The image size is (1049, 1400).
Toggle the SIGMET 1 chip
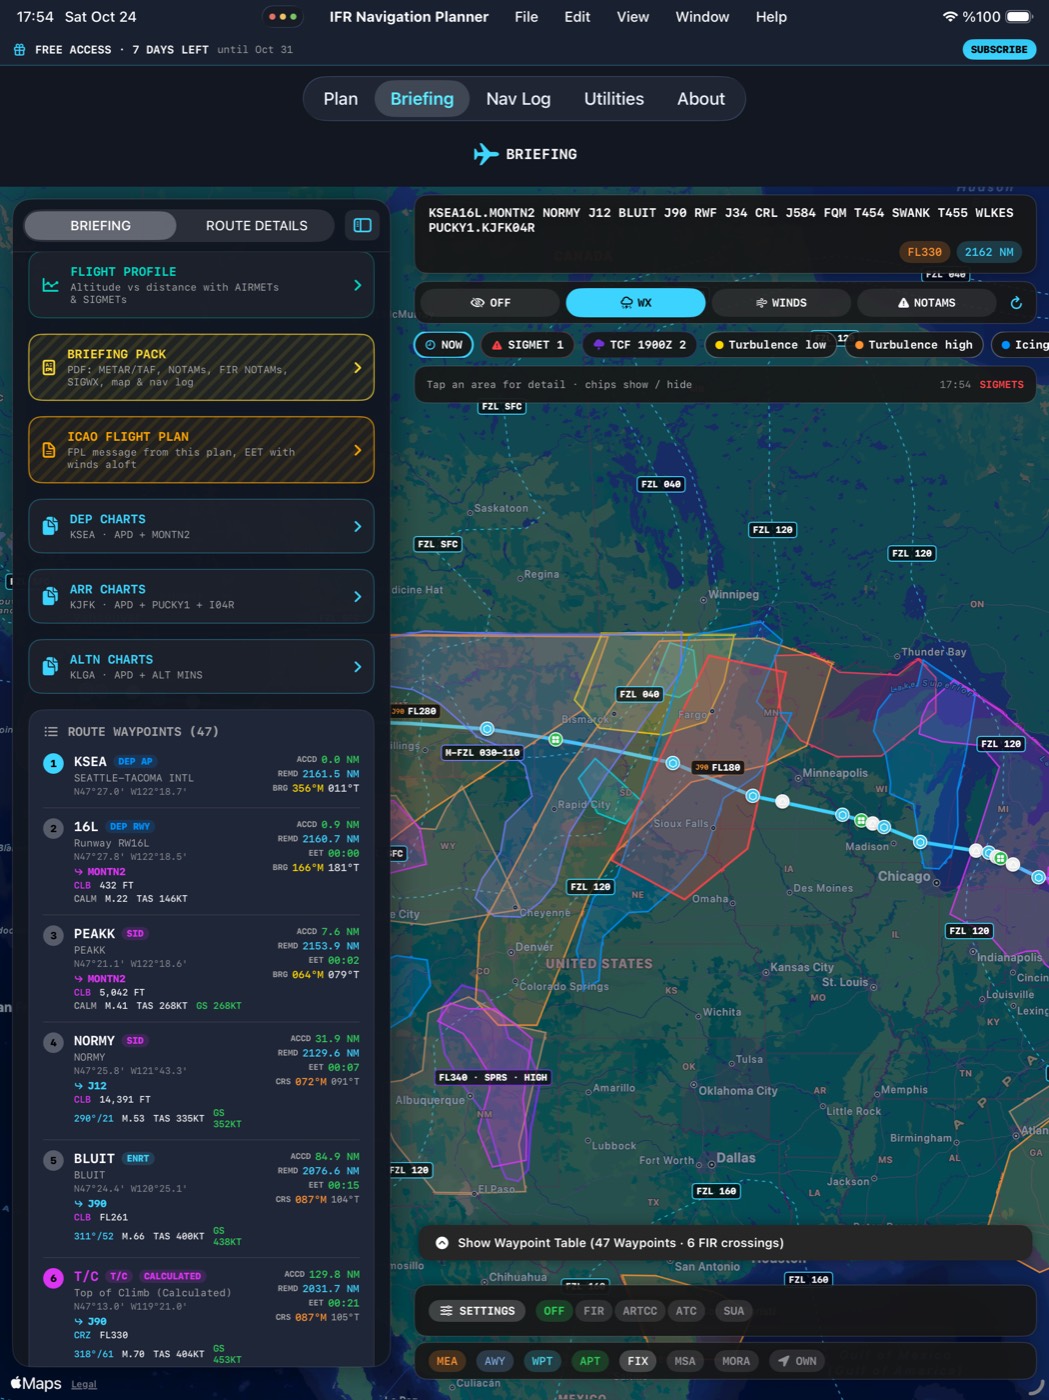(528, 345)
